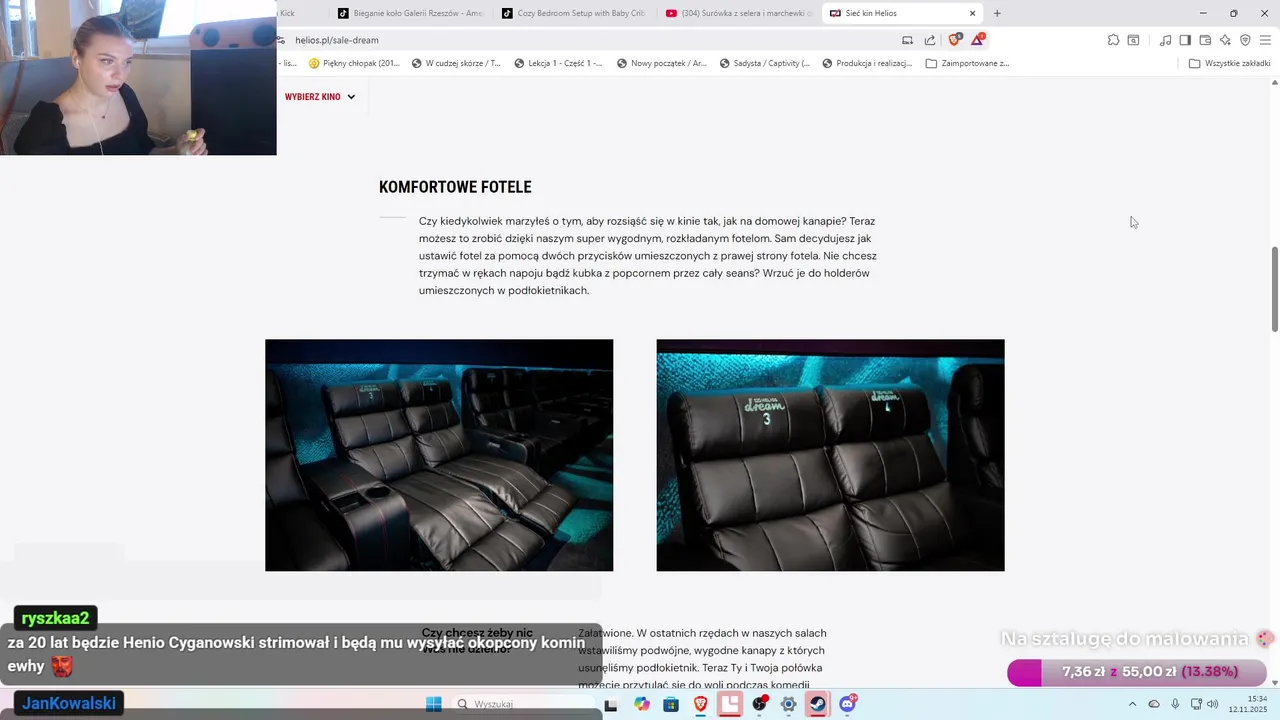Click the share page icon in address bar

[930, 40]
